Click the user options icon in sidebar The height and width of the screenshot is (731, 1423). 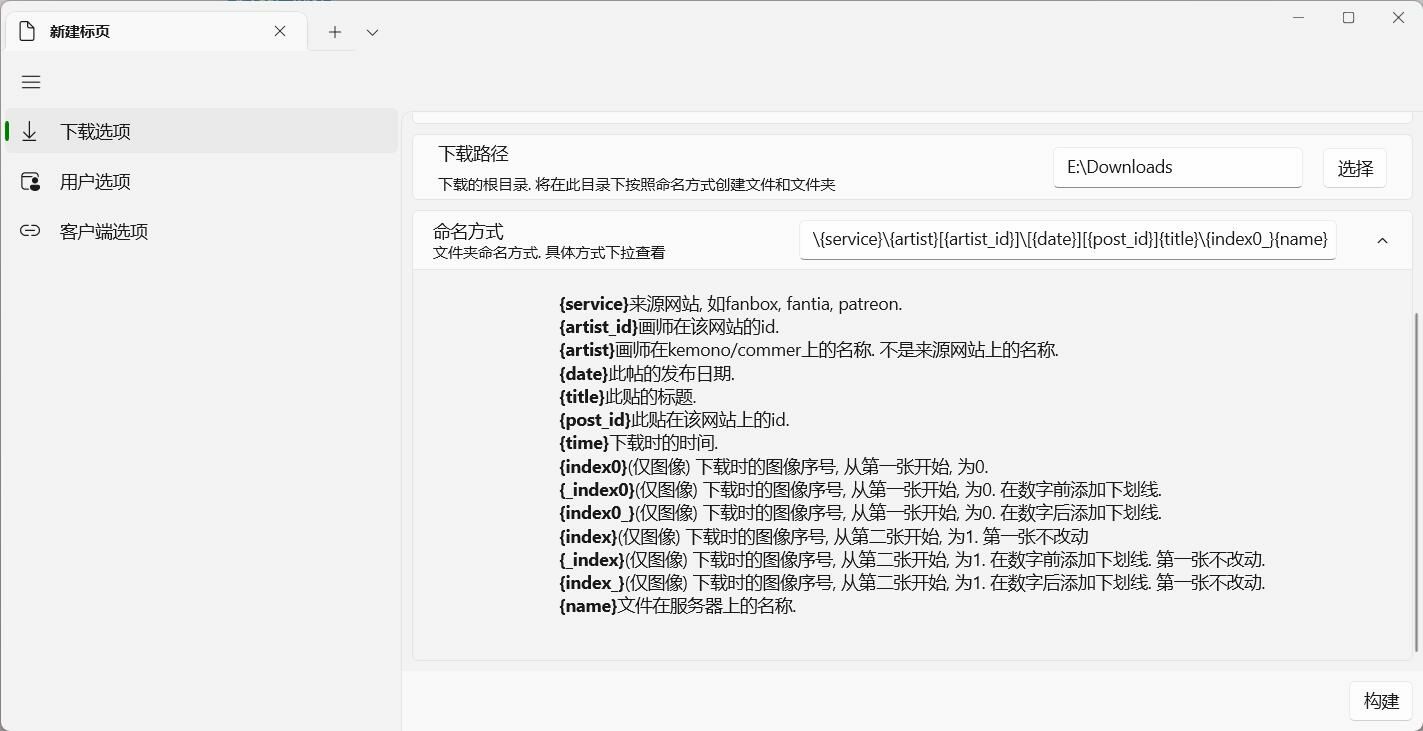[x=30, y=182]
